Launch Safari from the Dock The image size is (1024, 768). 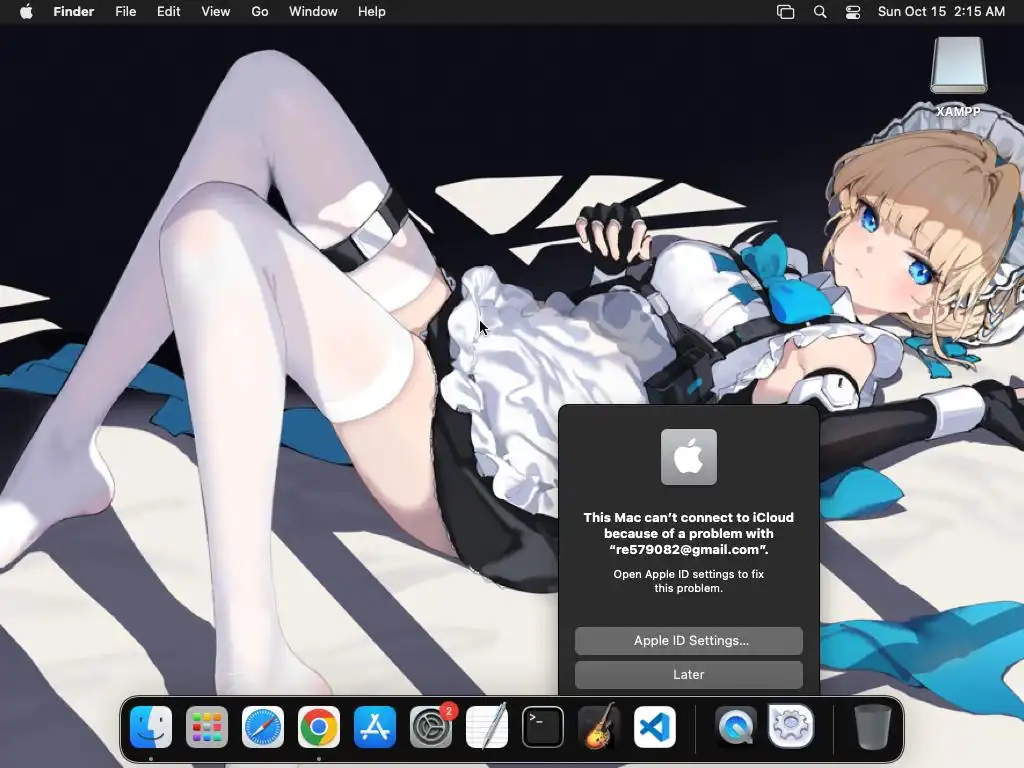pos(263,727)
